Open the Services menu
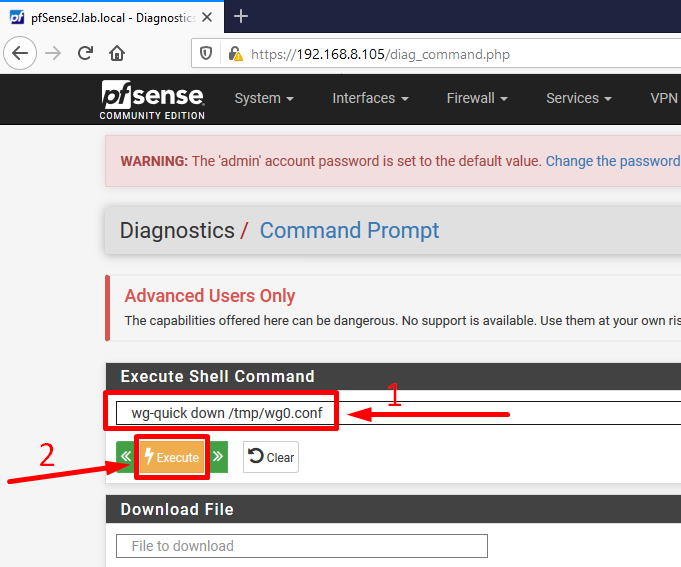 click(x=579, y=99)
